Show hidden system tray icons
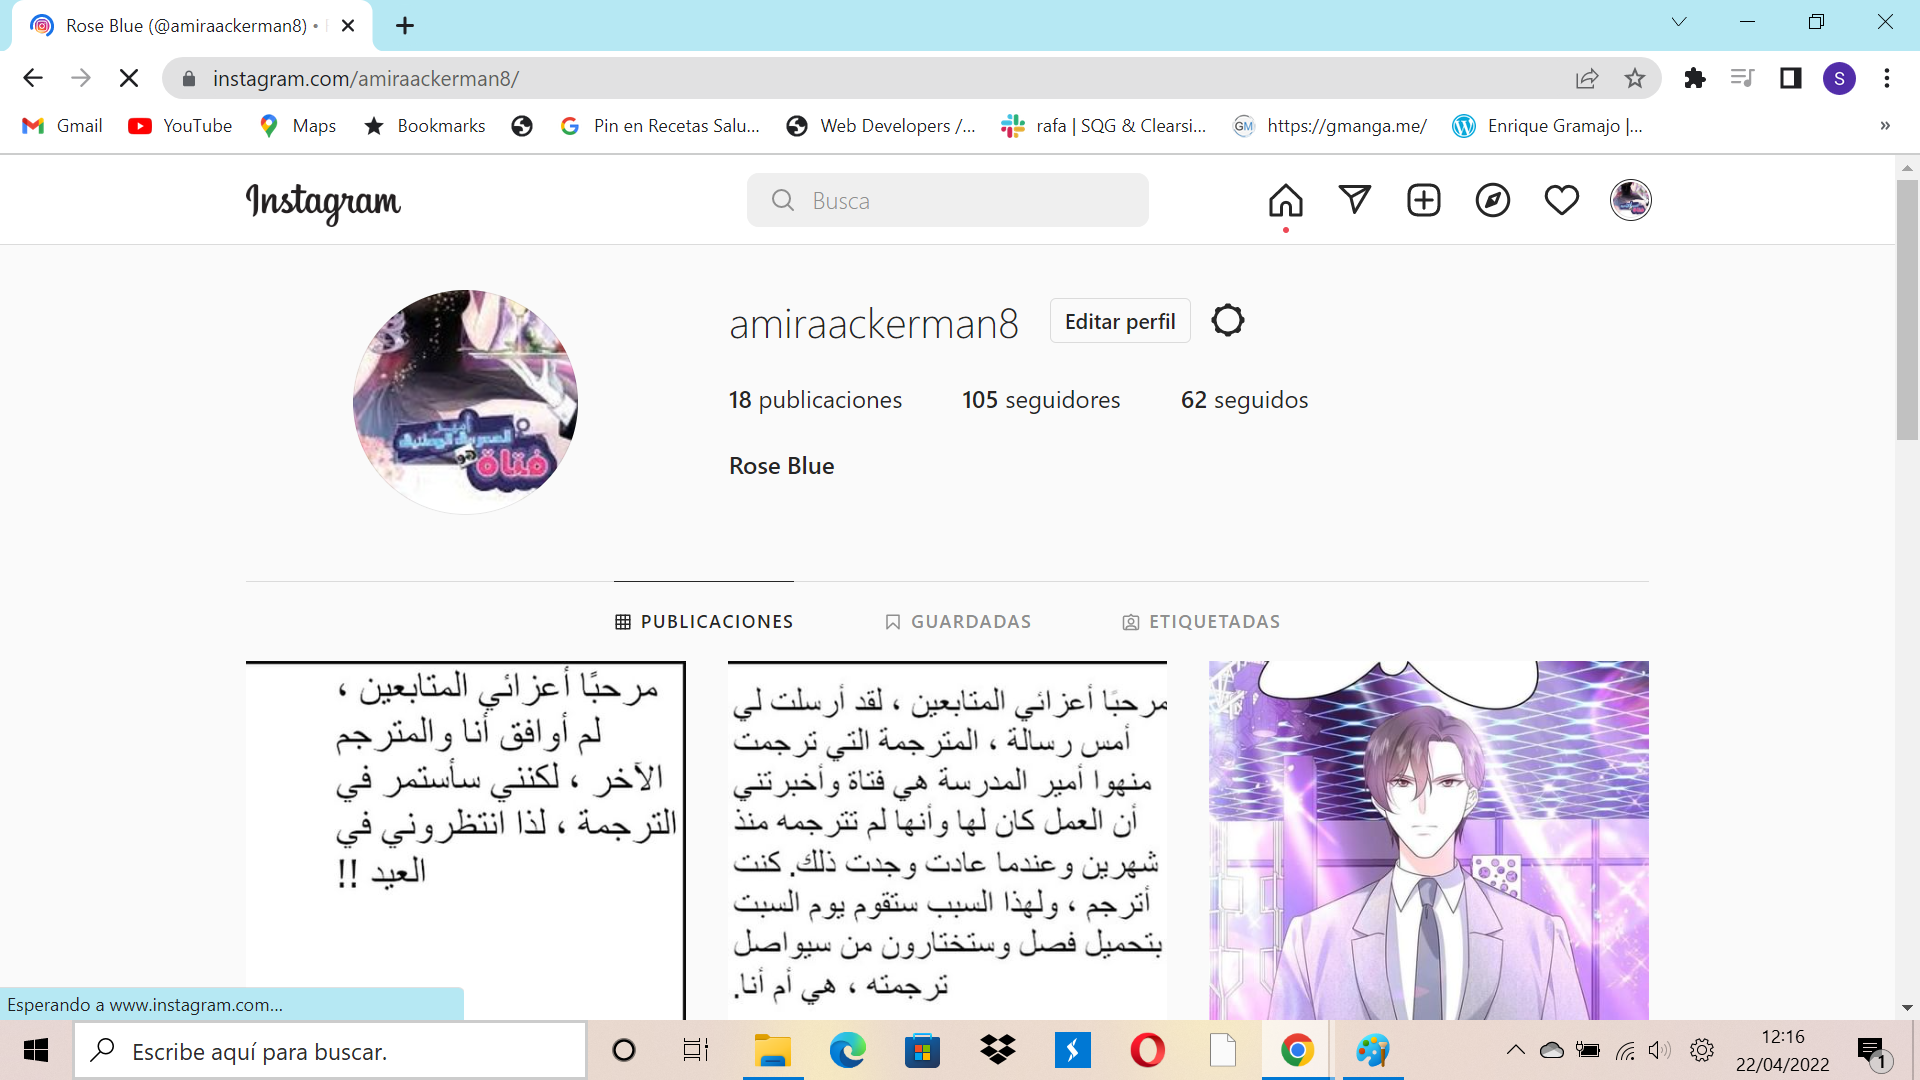 [x=1516, y=1050]
